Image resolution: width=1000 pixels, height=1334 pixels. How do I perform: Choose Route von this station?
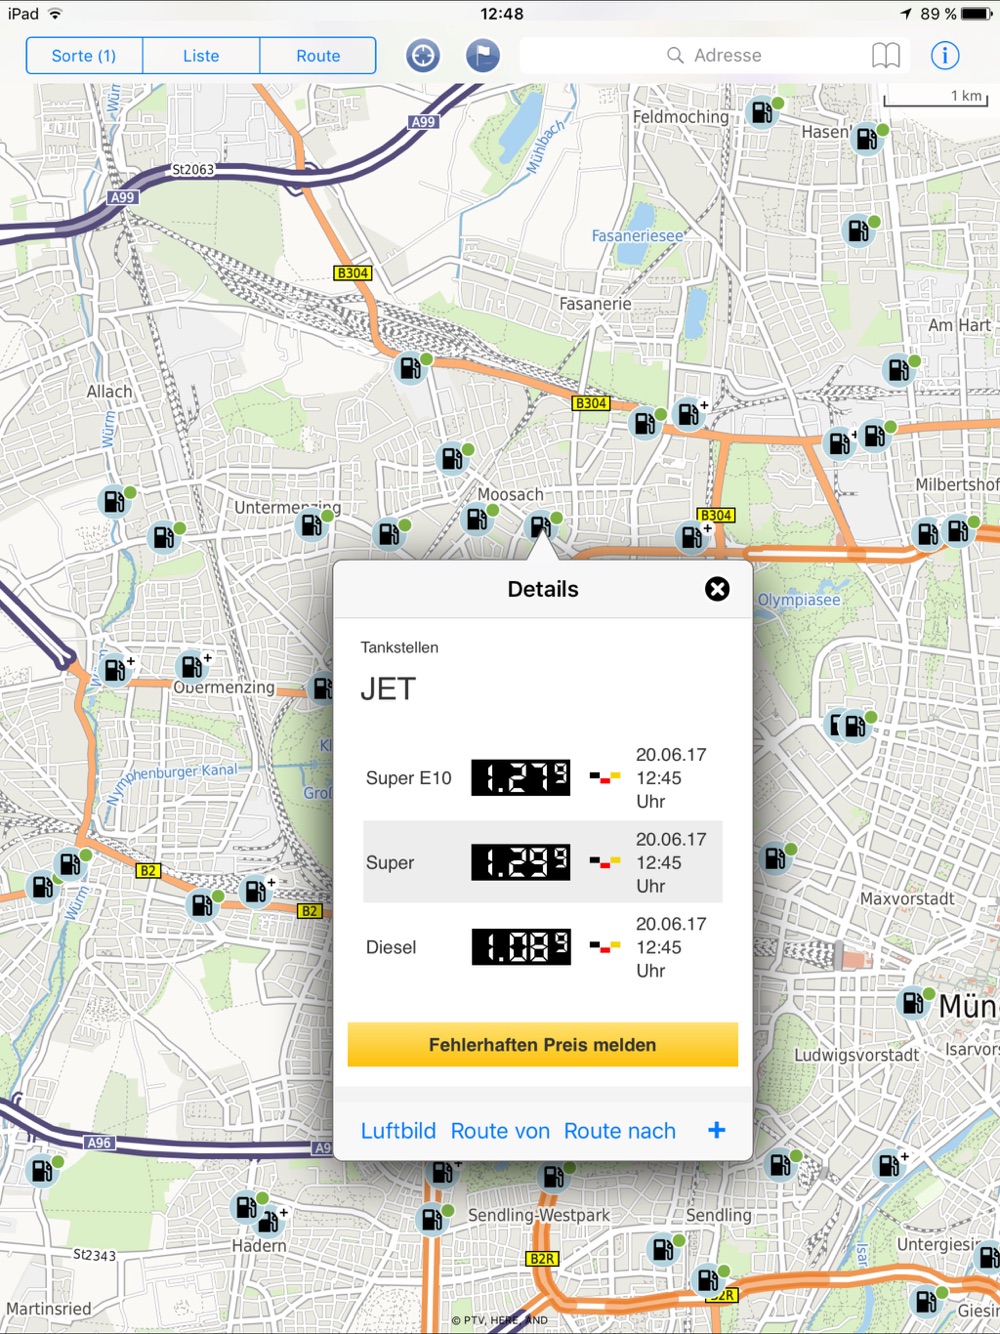(x=500, y=1131)
